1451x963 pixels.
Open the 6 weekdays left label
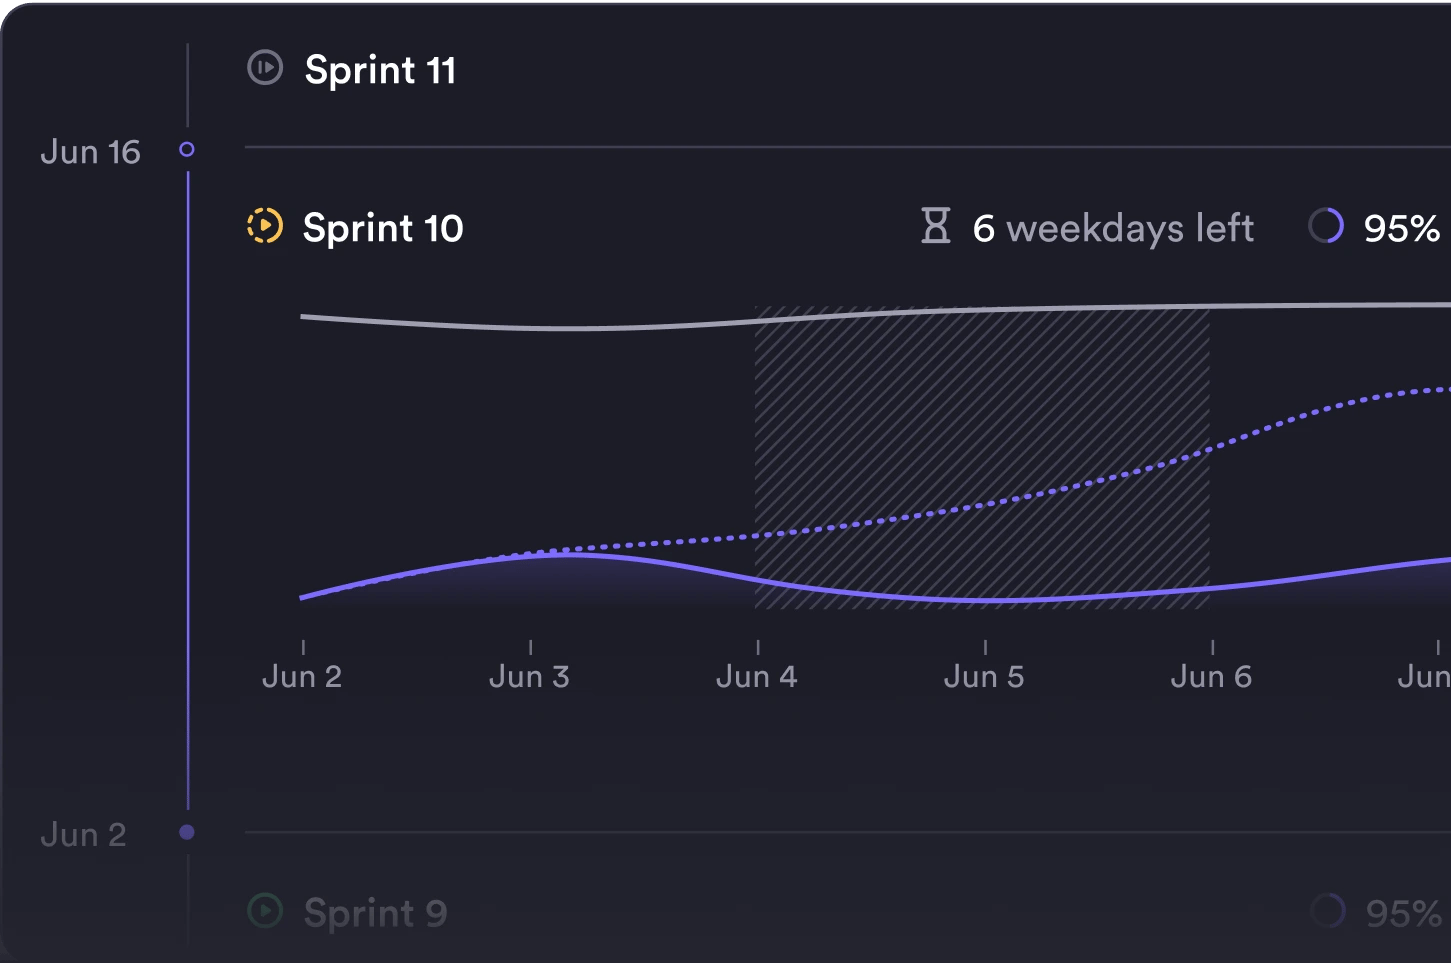1112,227
